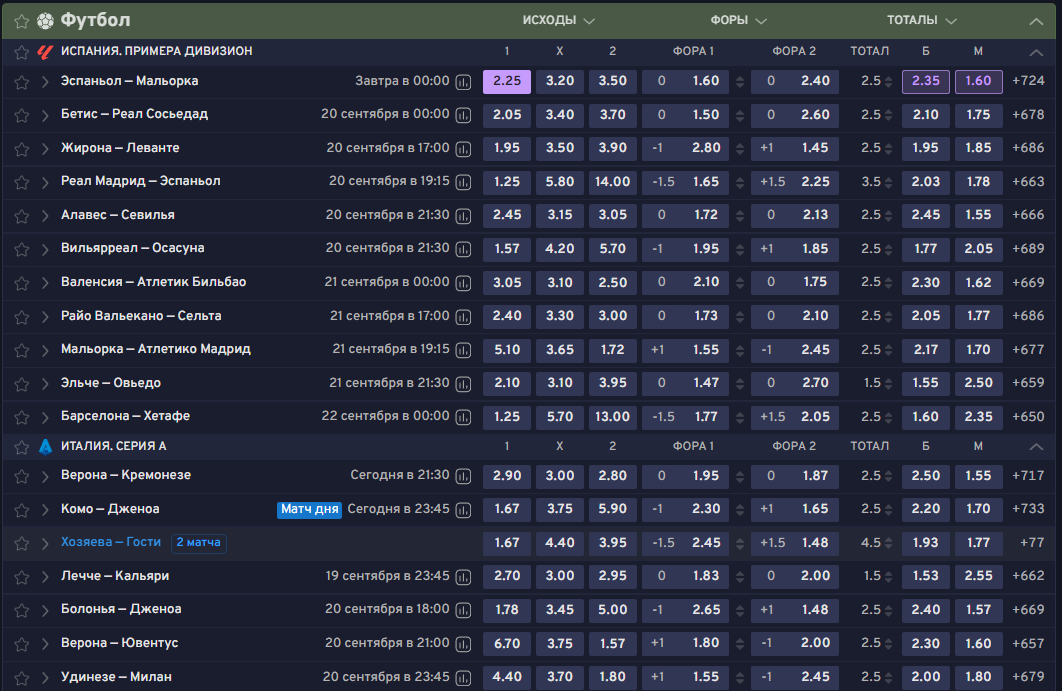Open statistics icon for Удинезе – Милан
Screen dimensions: 1062x691
463,678
